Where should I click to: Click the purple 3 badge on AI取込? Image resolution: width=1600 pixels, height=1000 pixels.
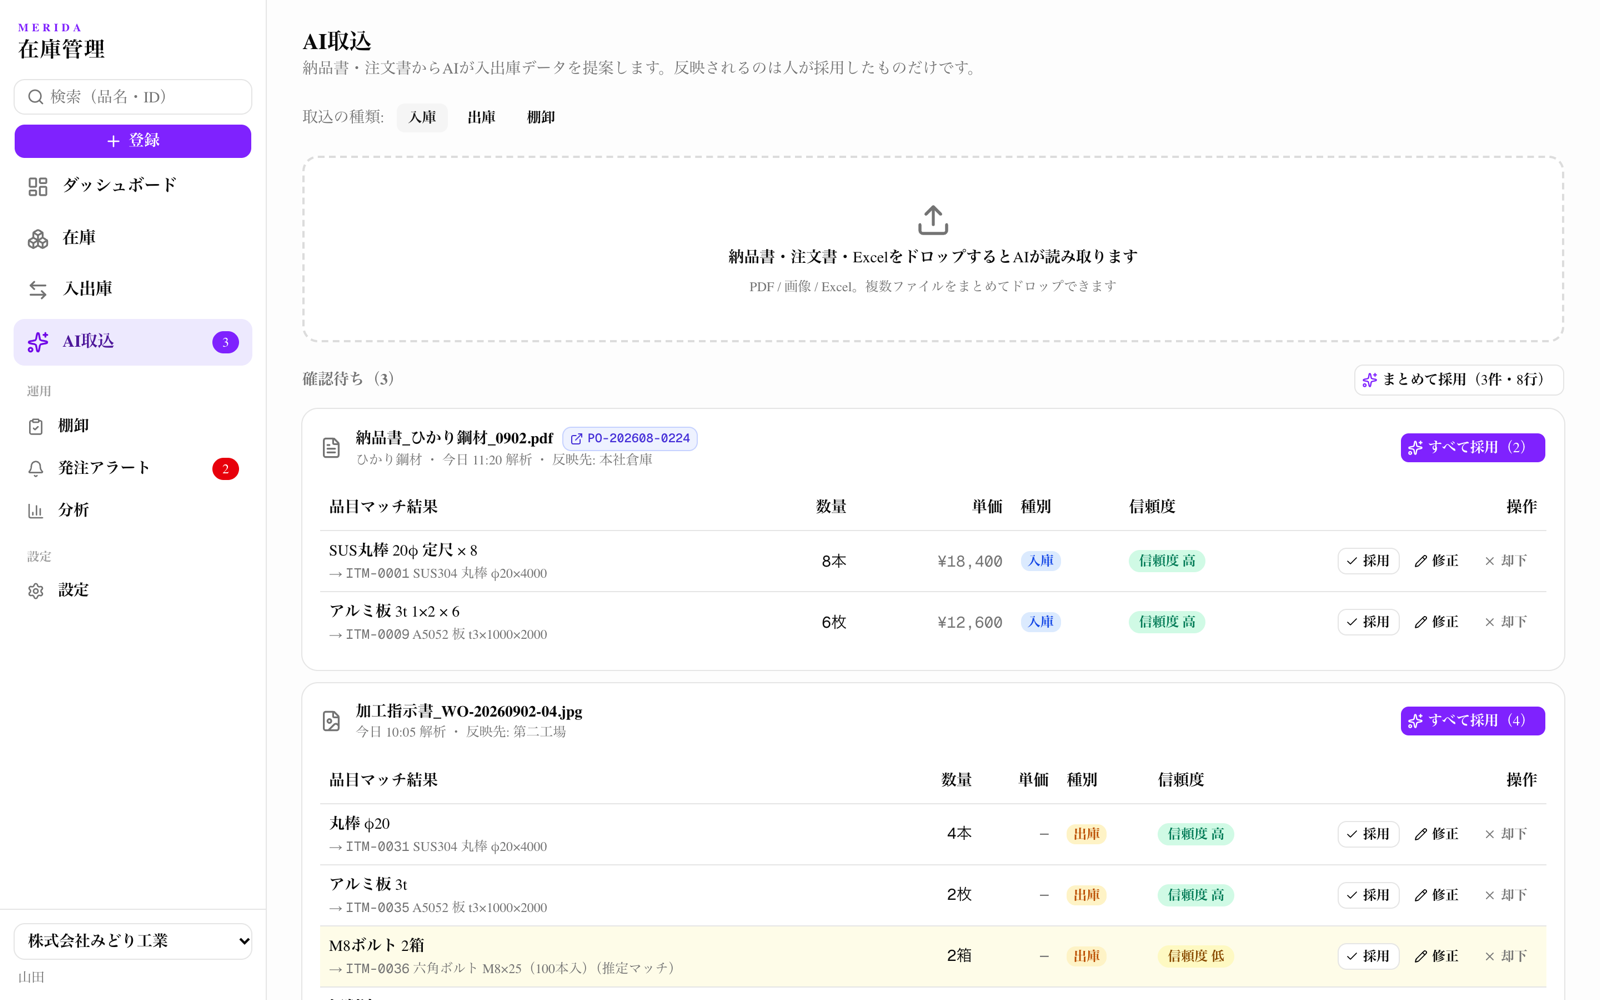pyautogui.click(x=225, y=342)
